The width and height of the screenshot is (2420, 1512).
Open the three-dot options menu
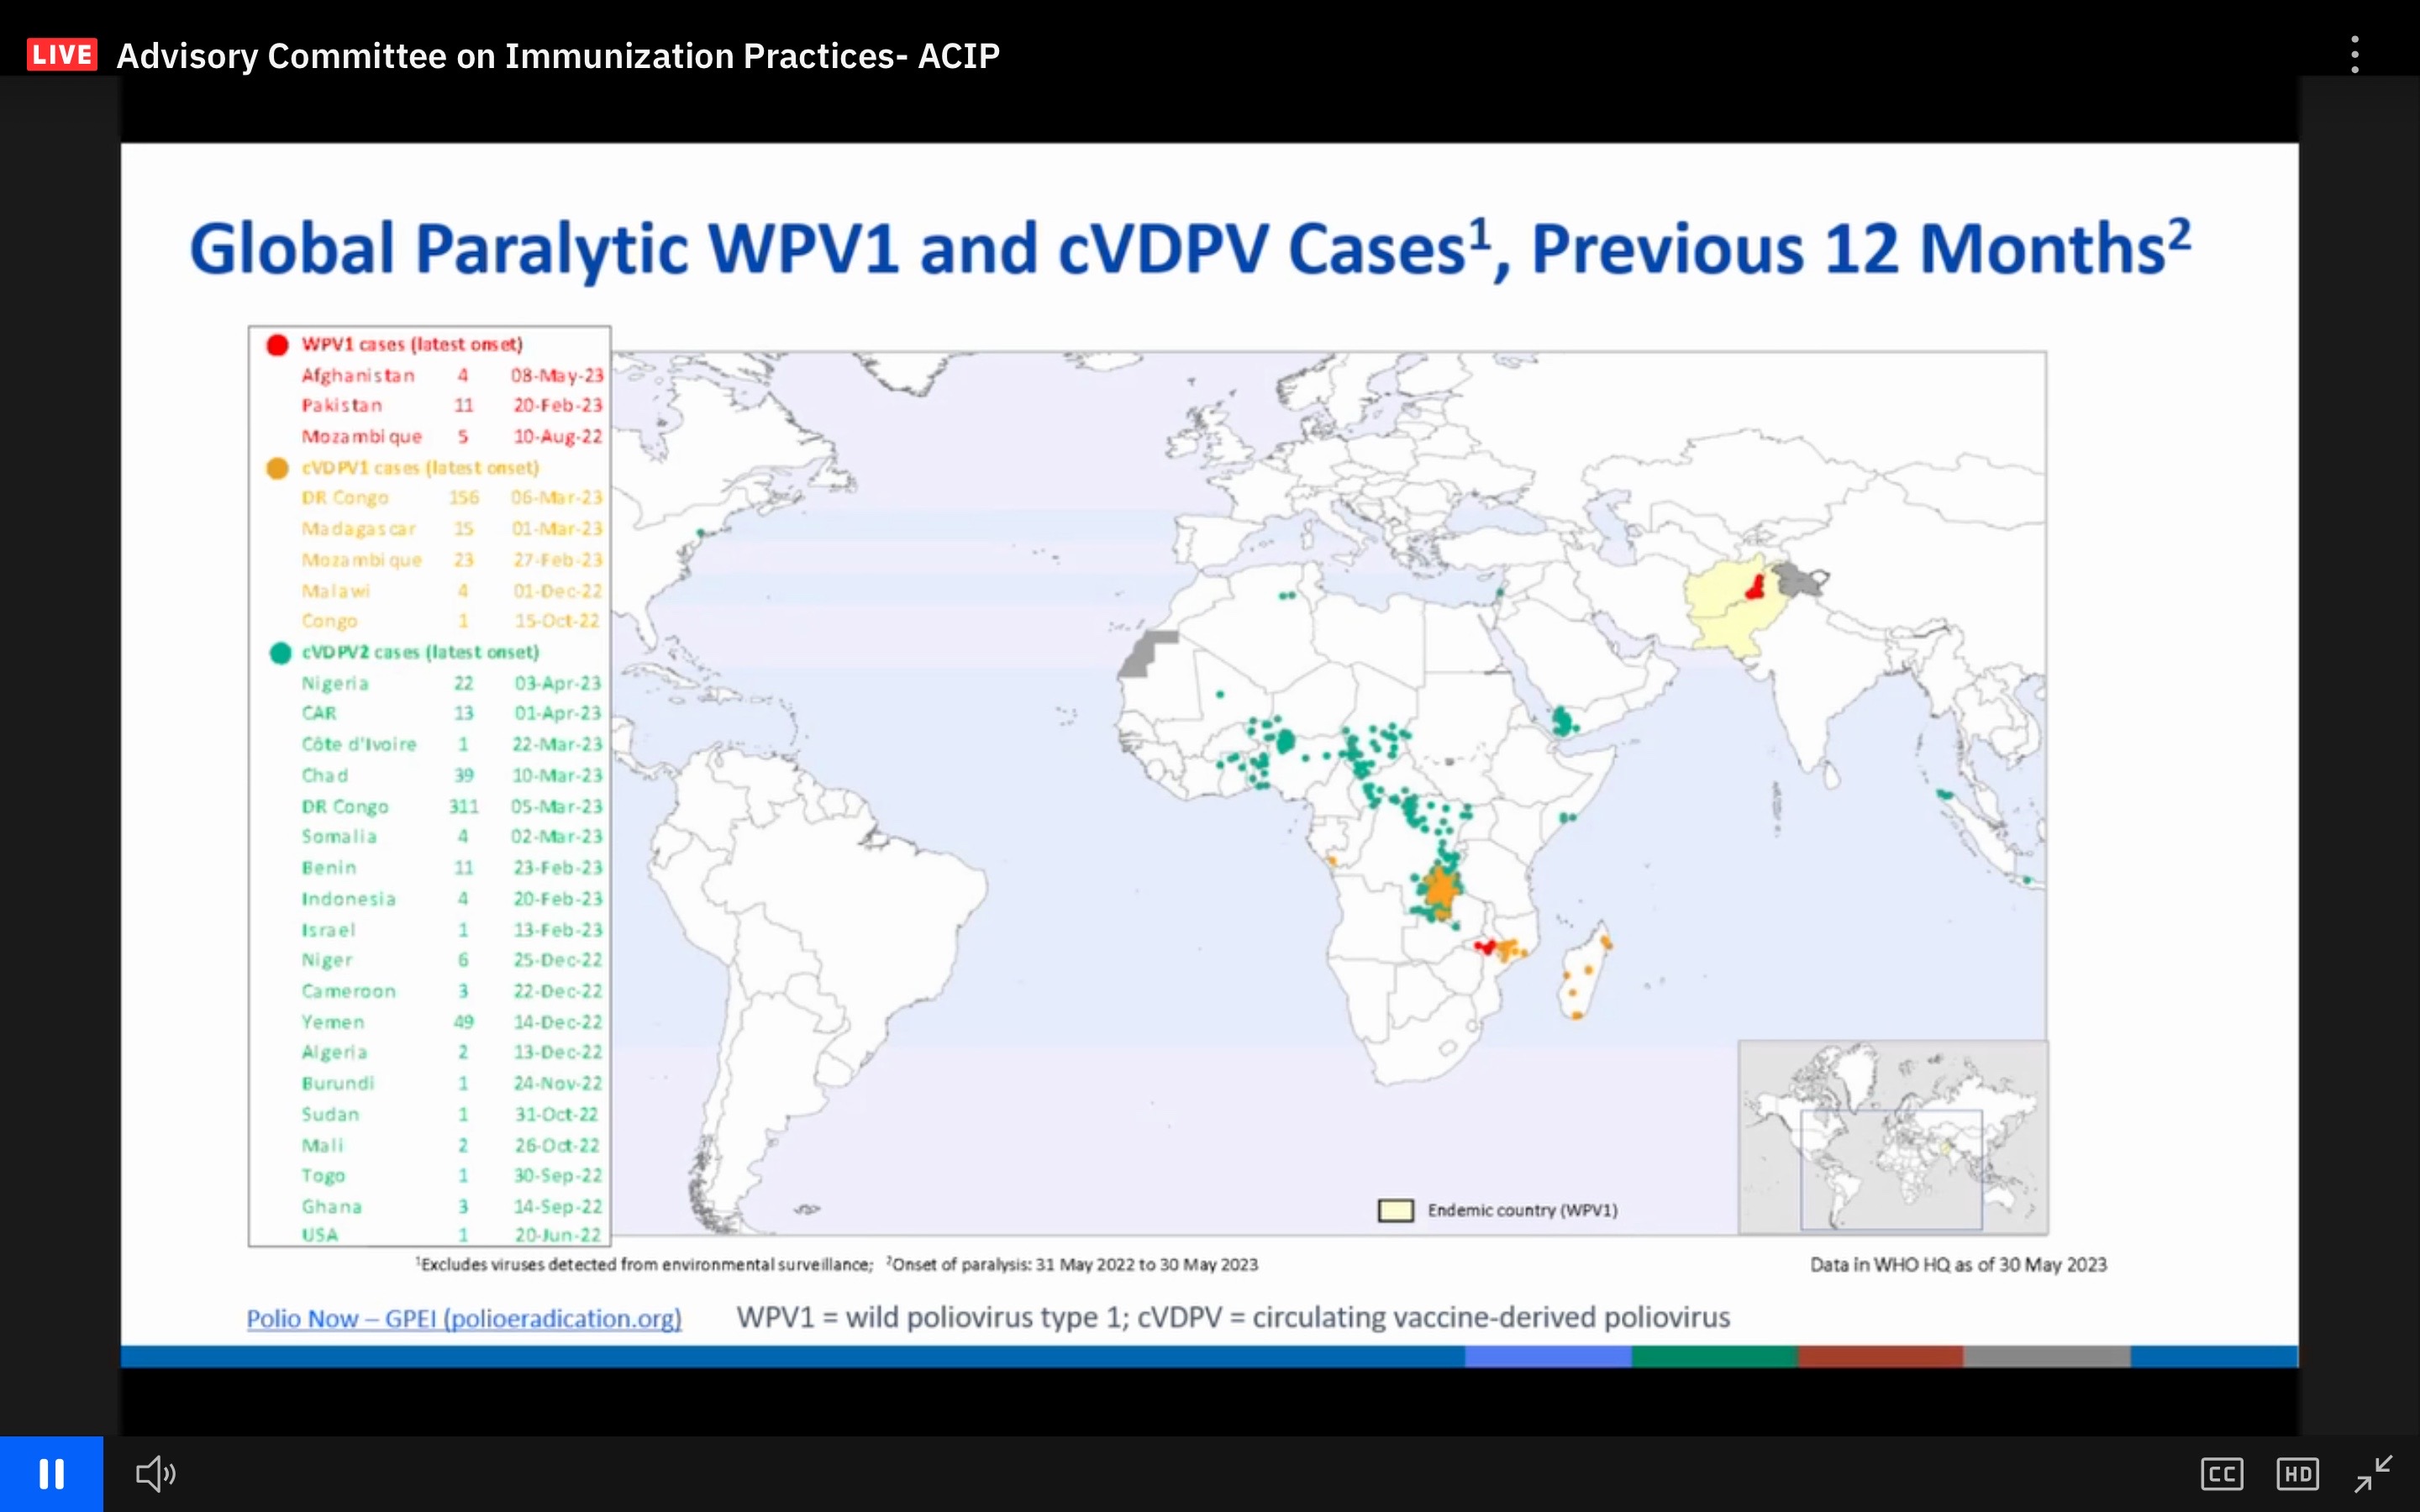[2355, 55]
